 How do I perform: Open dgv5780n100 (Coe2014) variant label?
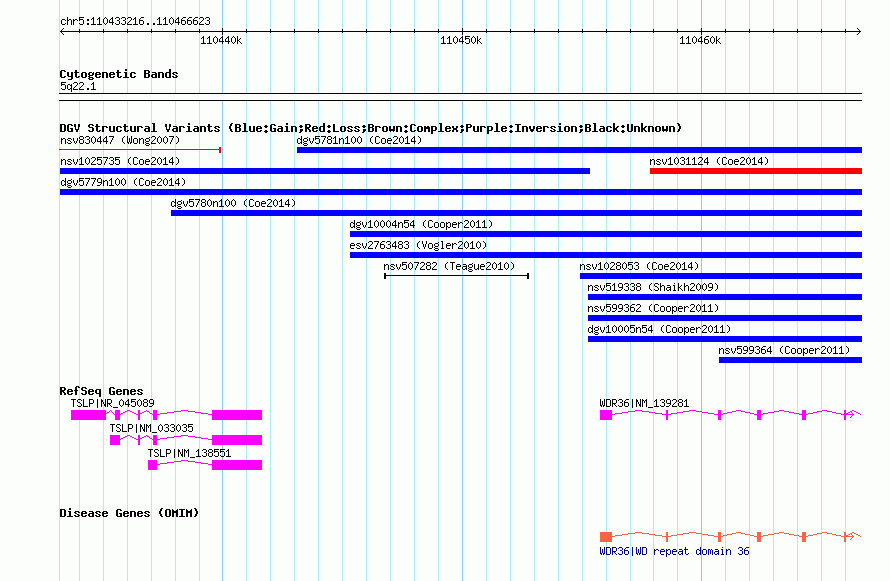233,203
